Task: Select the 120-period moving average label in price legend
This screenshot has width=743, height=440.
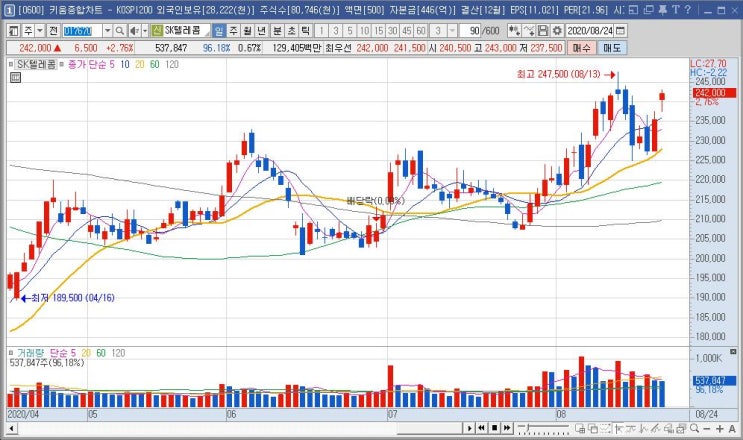Action: 172,64
